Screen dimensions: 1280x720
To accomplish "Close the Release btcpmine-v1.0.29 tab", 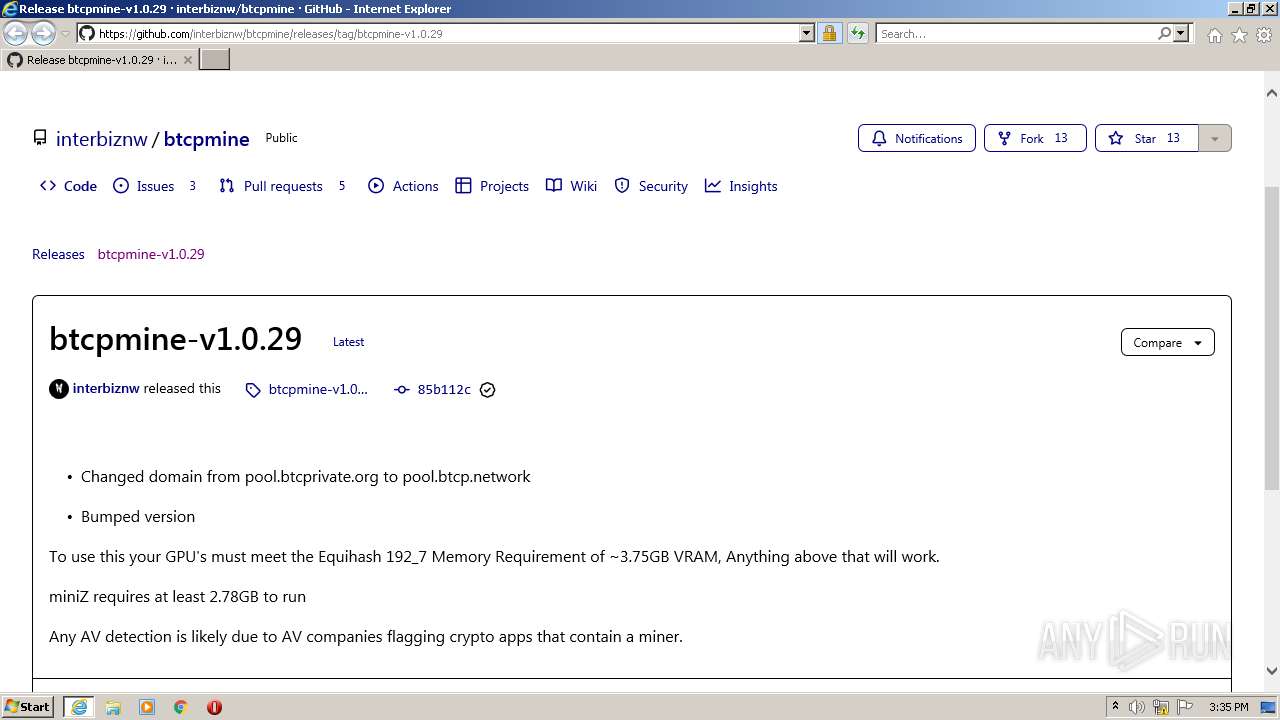I will click(187, 60).
